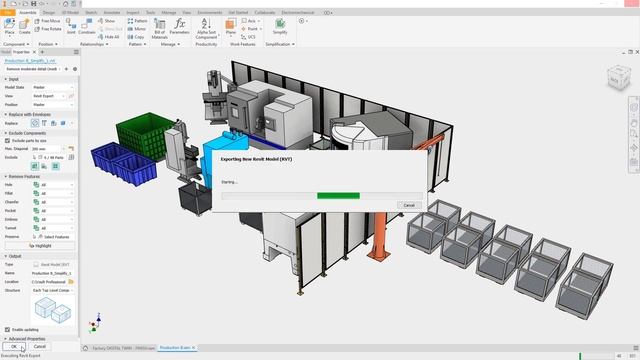The image size is (640, 360).
Task: Select the Pattern tool
Action: tap(137, 21)
